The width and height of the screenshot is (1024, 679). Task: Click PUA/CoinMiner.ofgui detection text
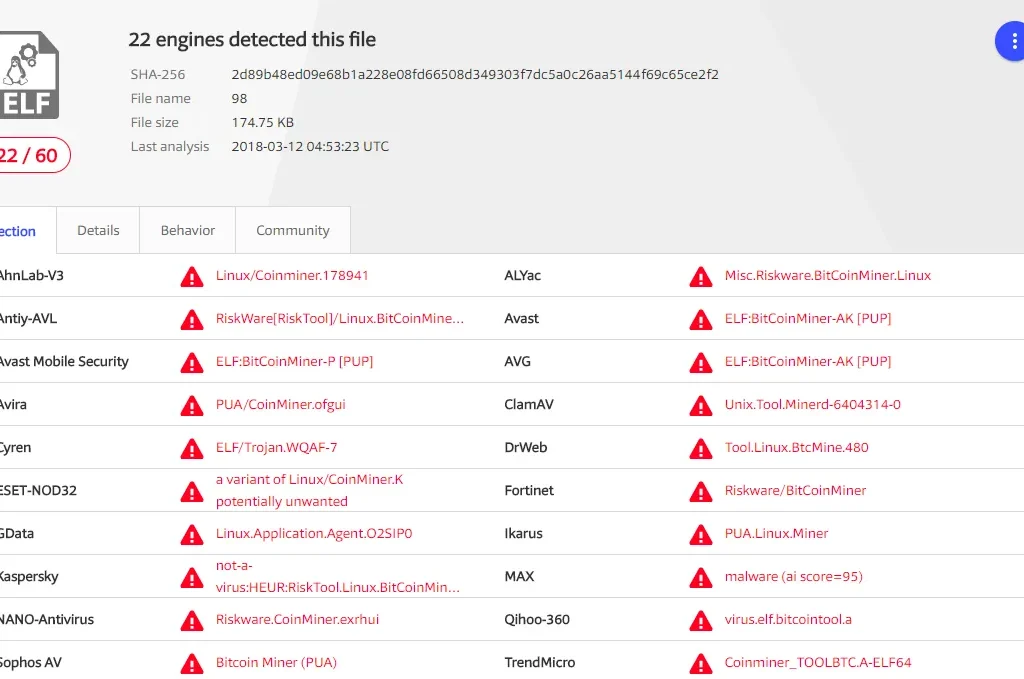(281, 405)
